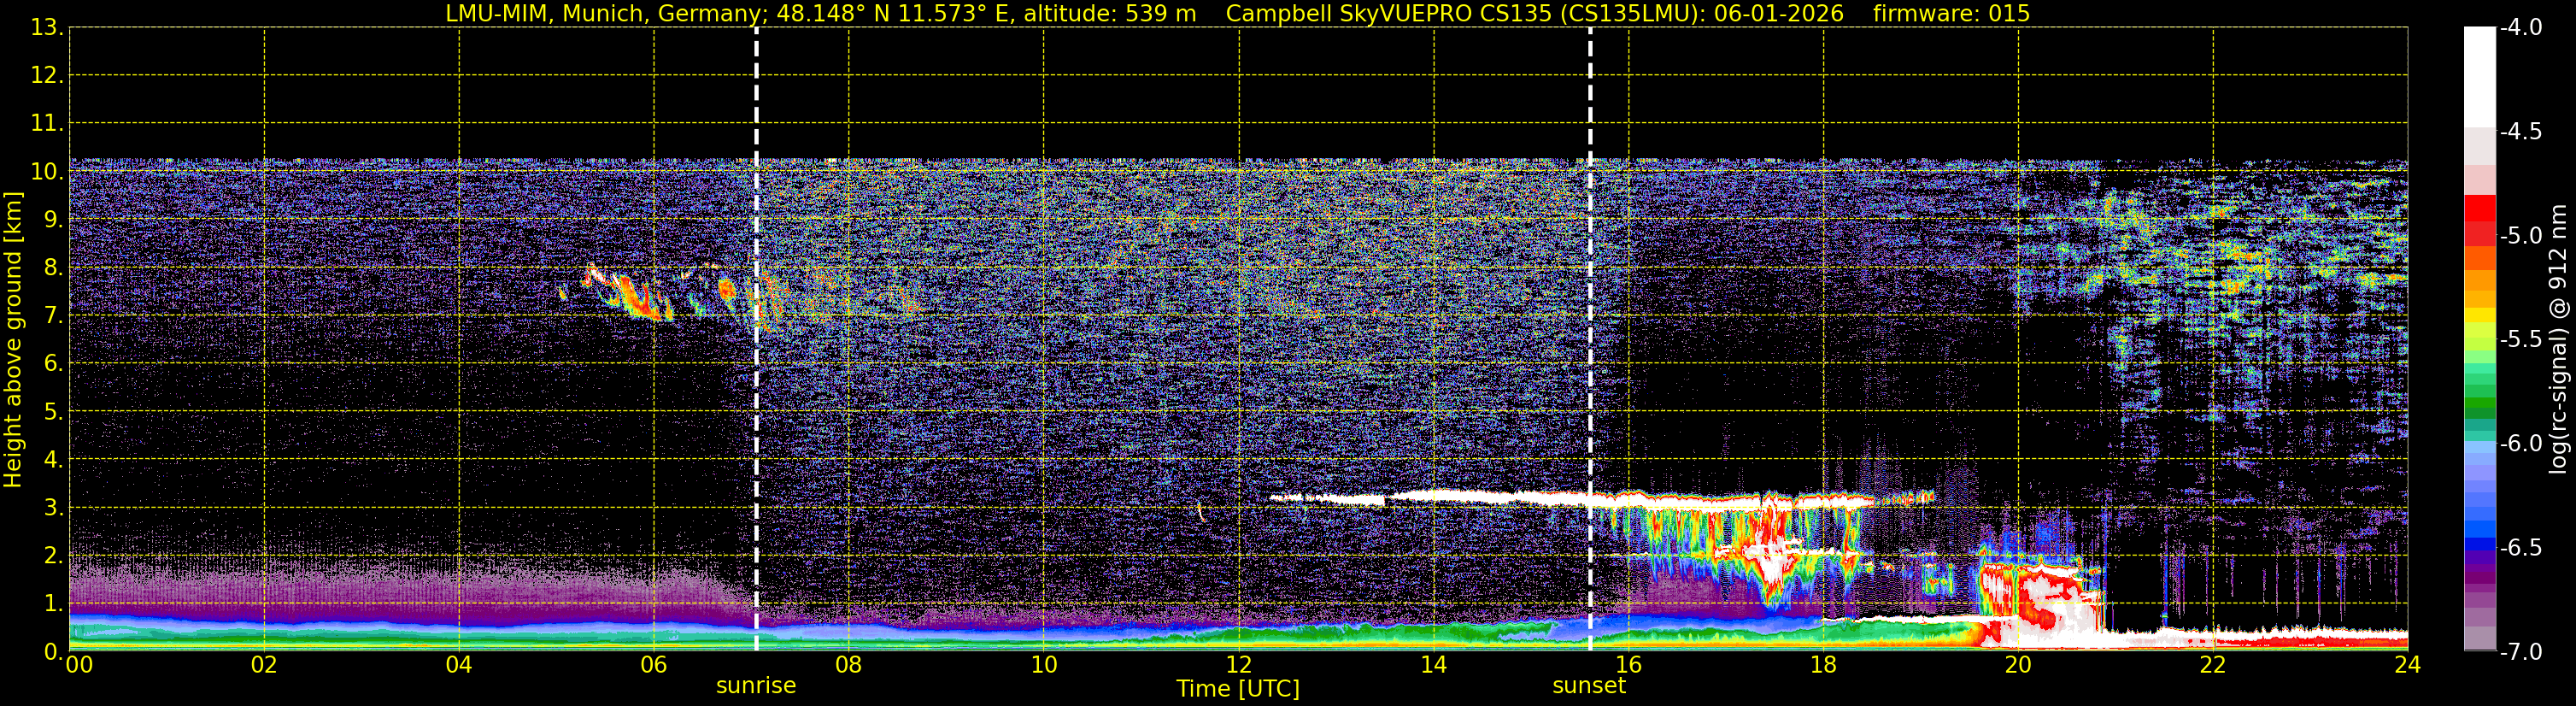The width and height of the screenshot is (2576, 706).
Task: Click the '20' time tick label
Action: click(x=2019, y=665)
